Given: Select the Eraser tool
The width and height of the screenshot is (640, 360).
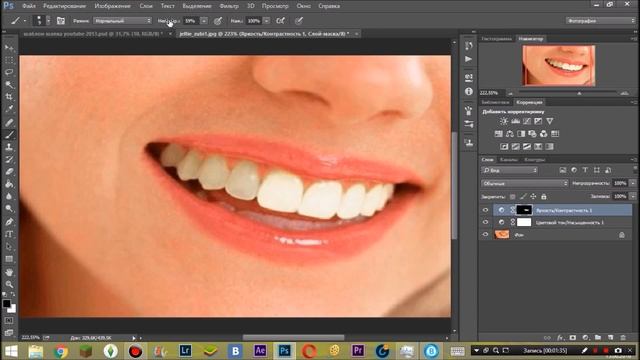Looking at the screenshot, I should pyautogui.click(x=9, y=171).
